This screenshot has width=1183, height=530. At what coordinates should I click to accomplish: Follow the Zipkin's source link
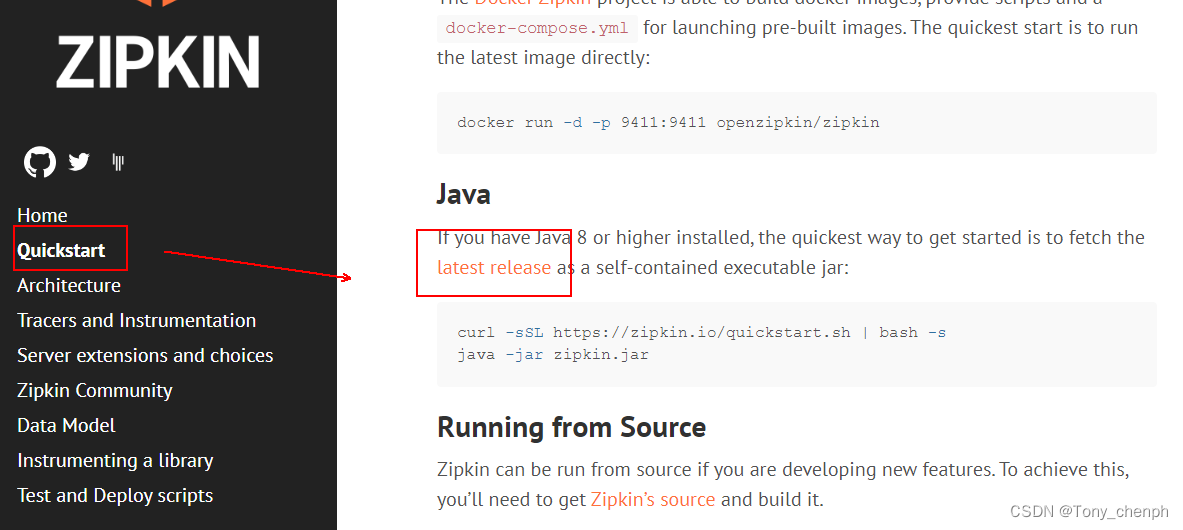[653, 499]
